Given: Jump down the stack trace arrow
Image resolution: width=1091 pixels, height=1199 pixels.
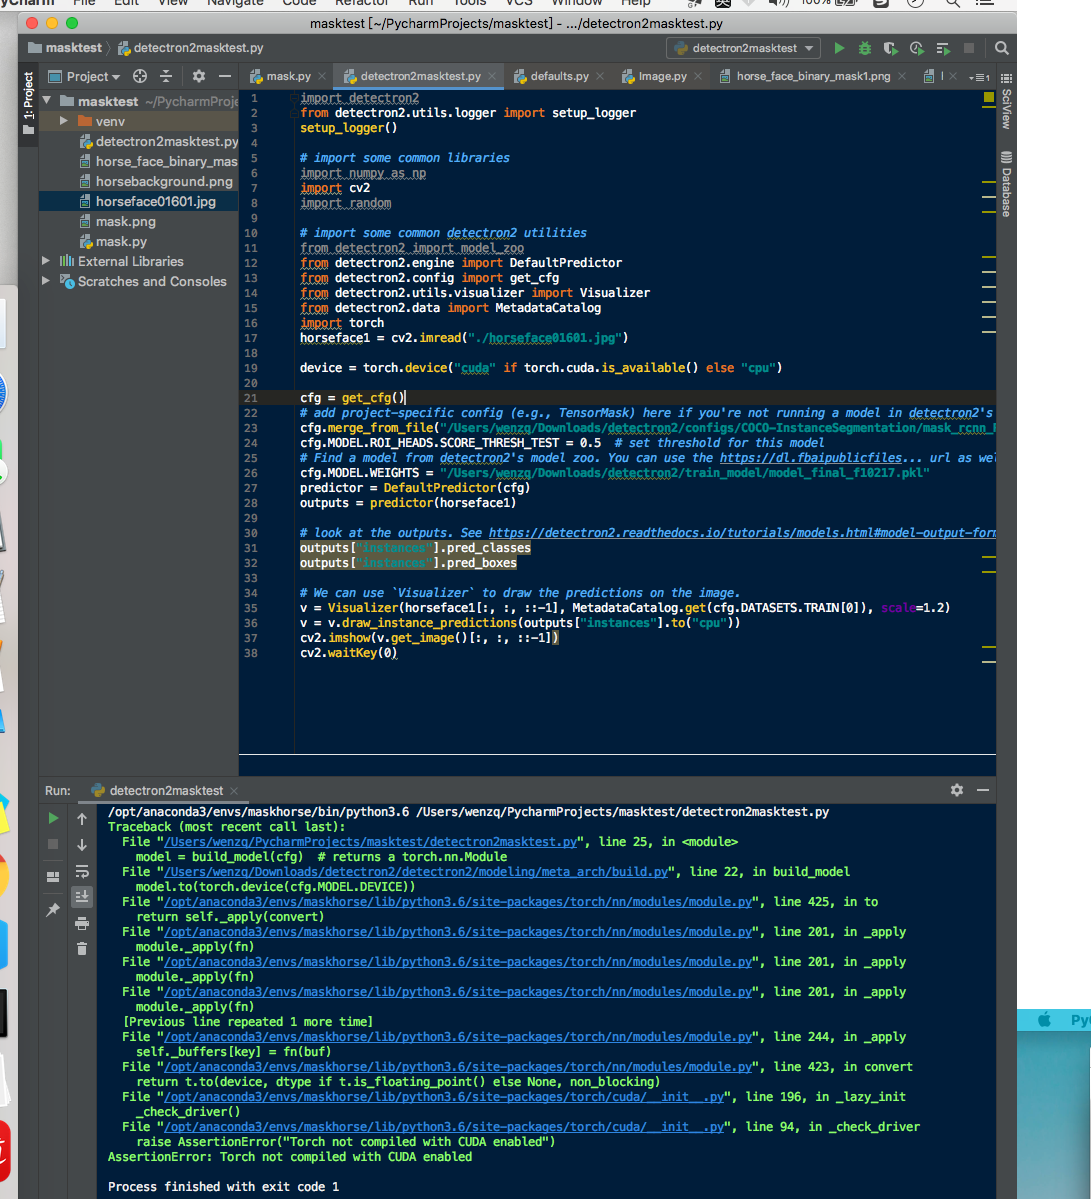Looking at the screenshot, I should tap(82, 844).
